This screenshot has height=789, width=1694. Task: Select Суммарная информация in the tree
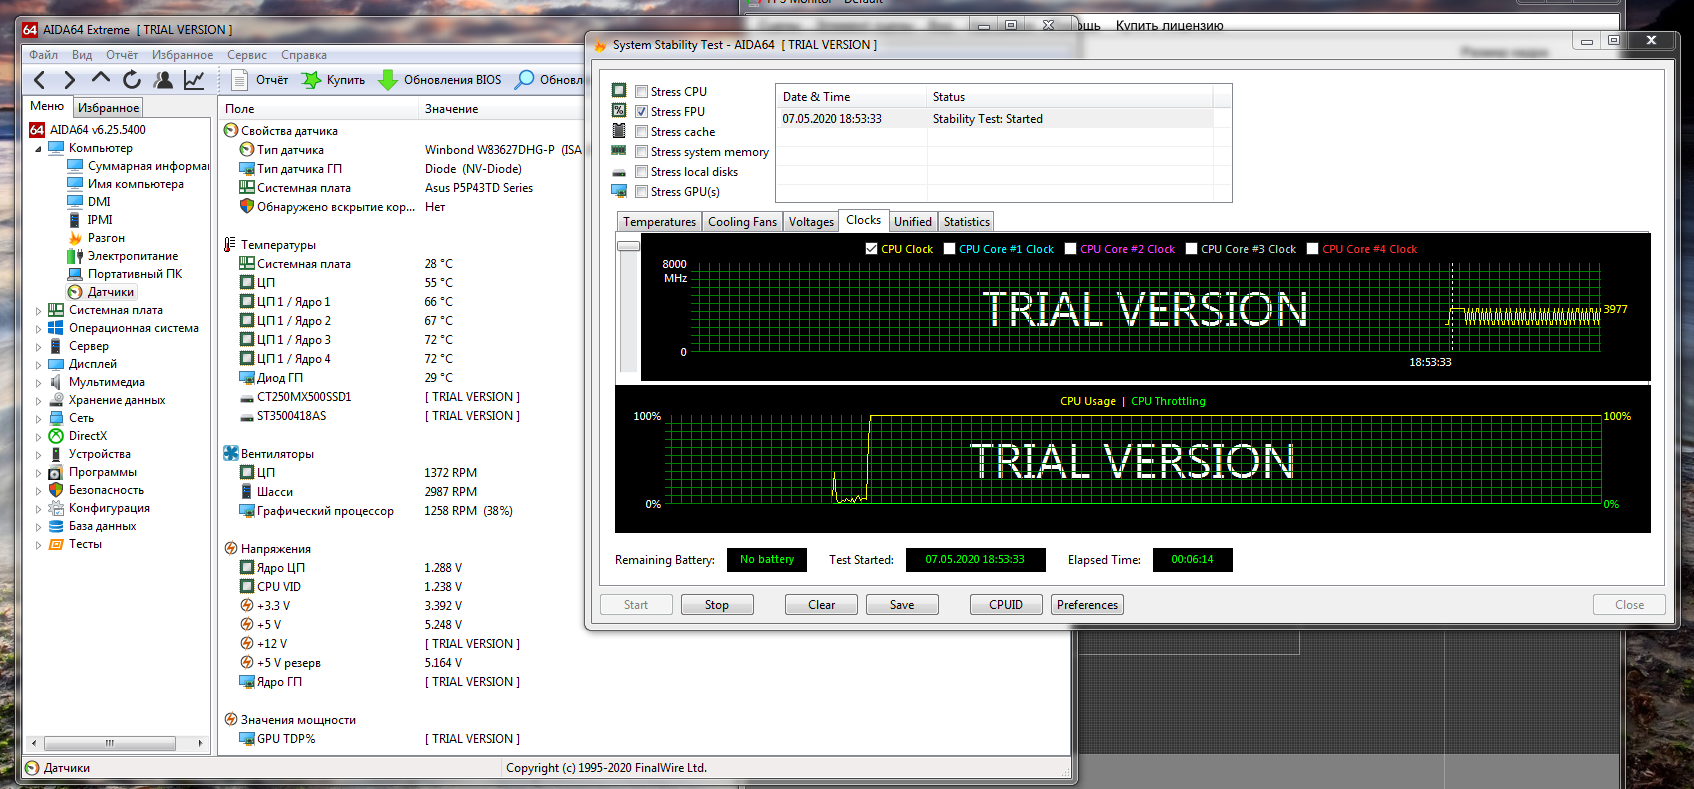(138, 166)
